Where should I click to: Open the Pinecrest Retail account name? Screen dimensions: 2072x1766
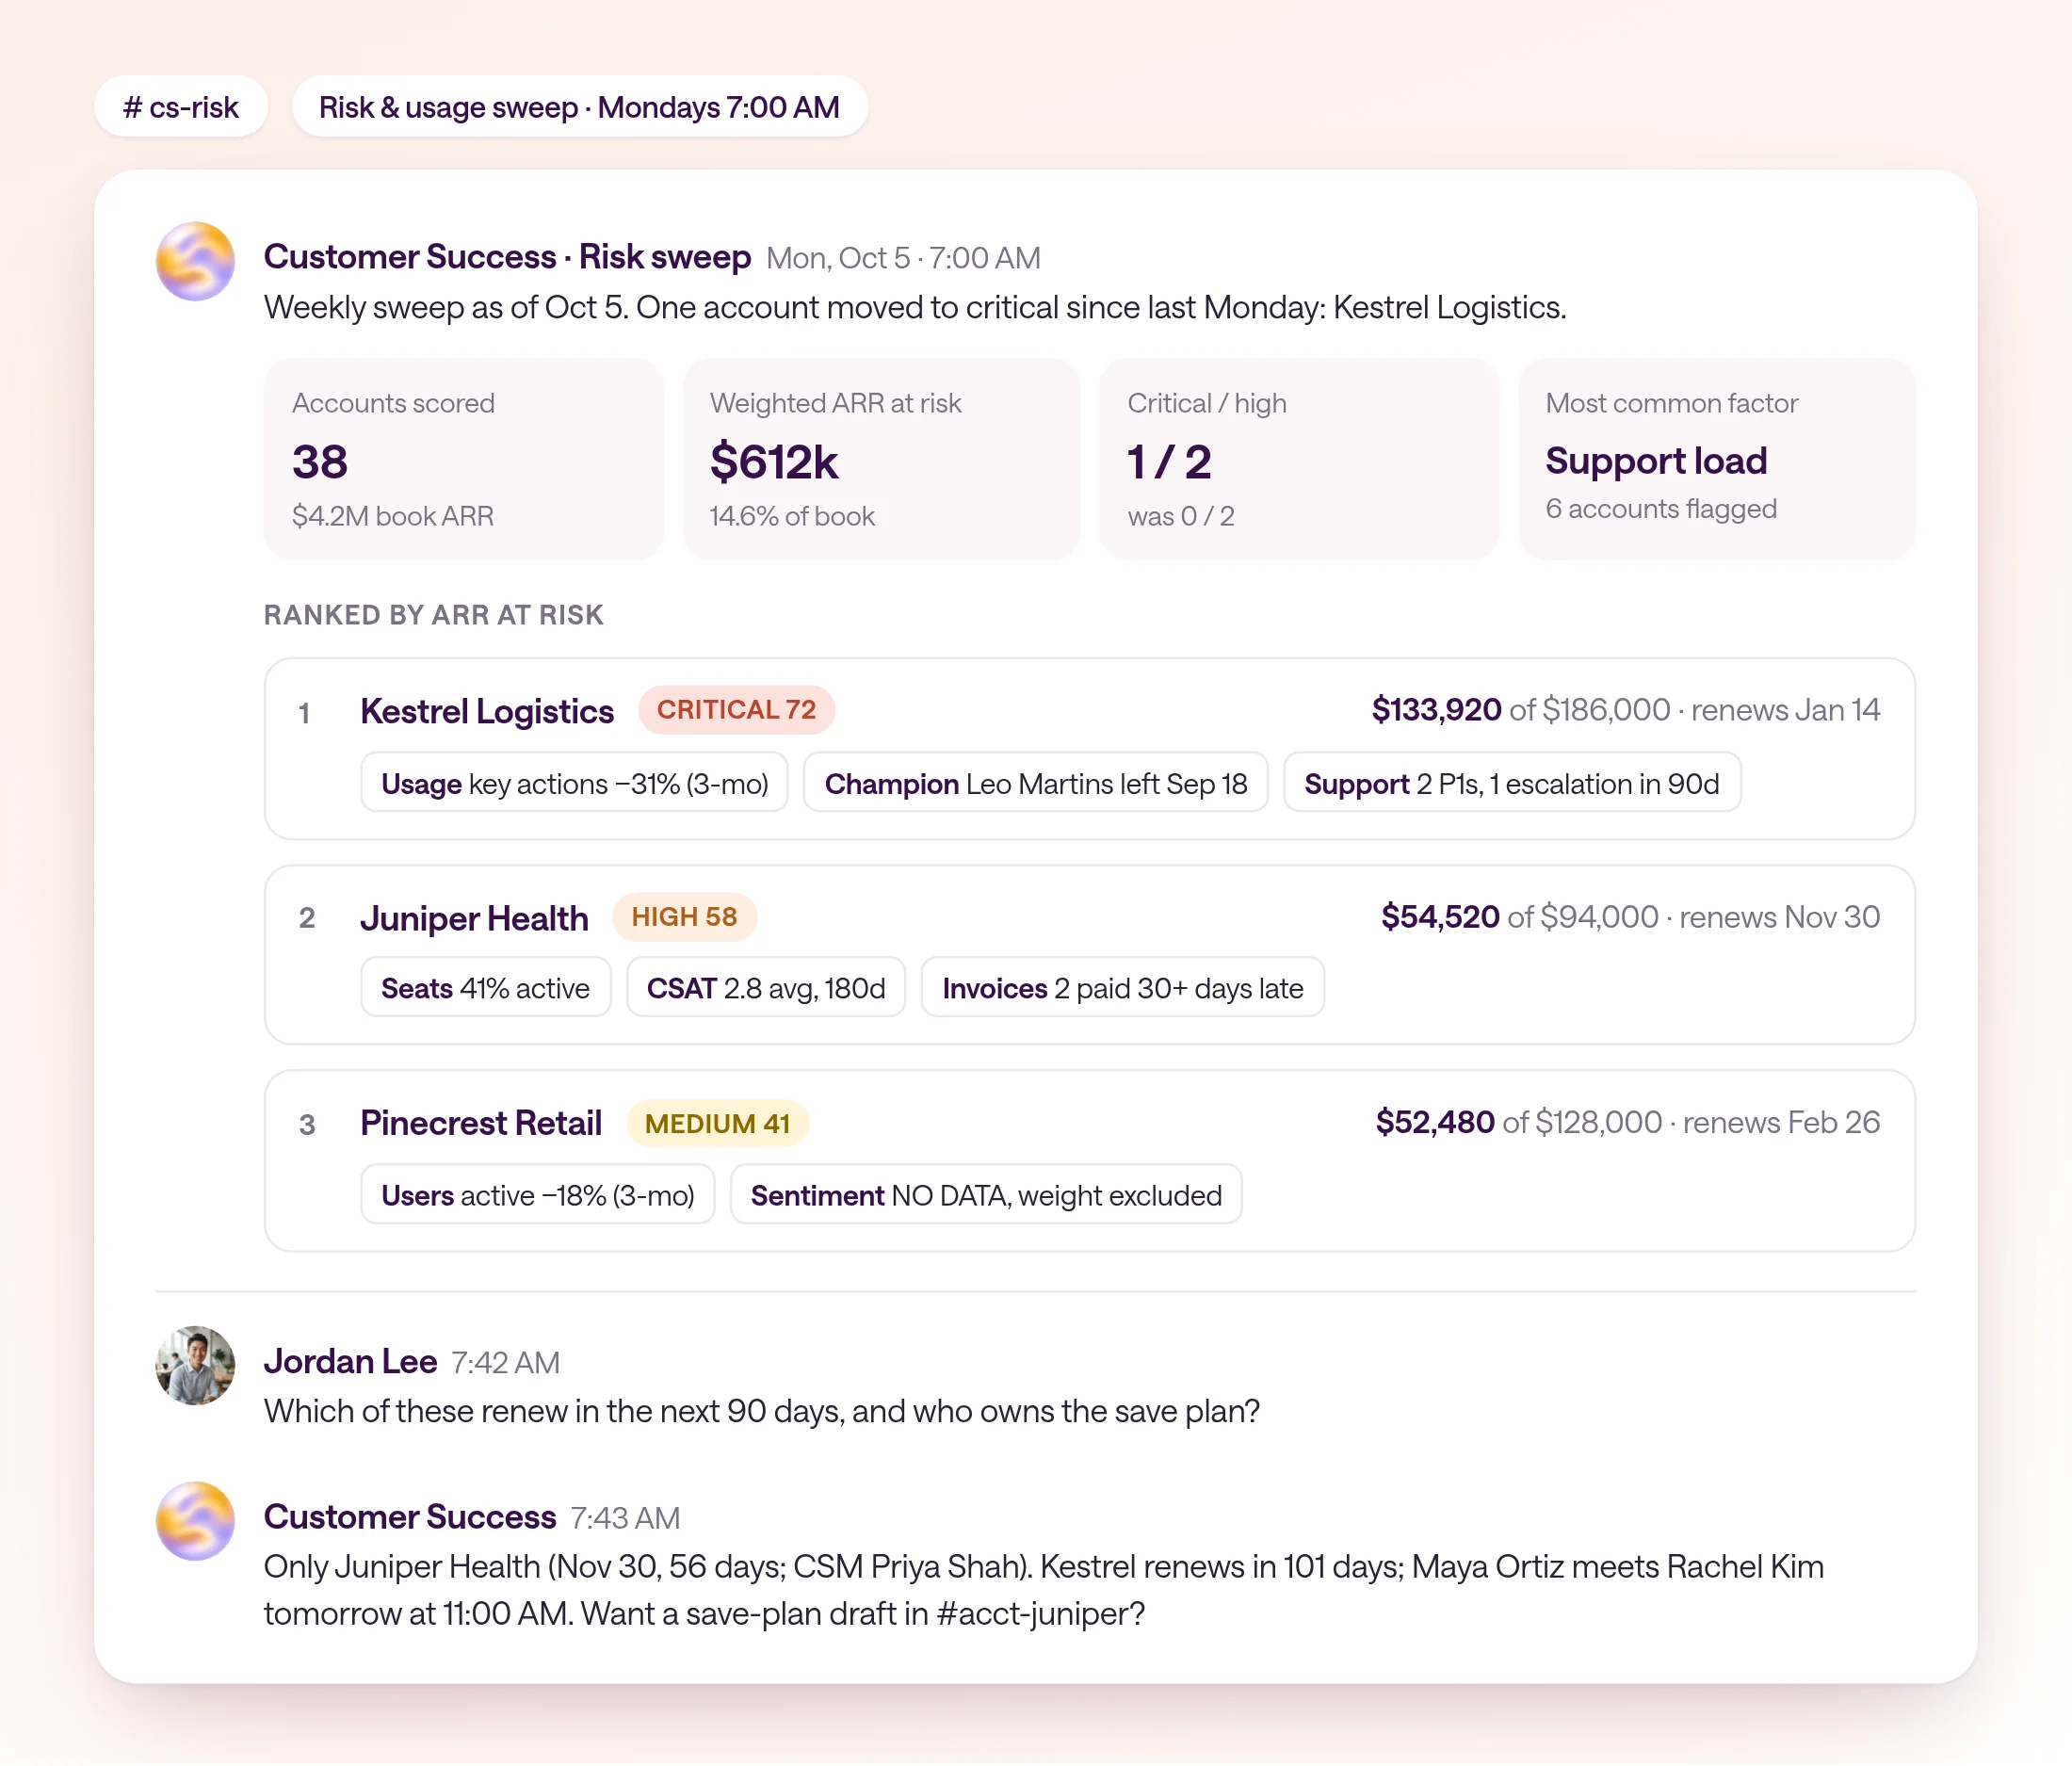481,1123
